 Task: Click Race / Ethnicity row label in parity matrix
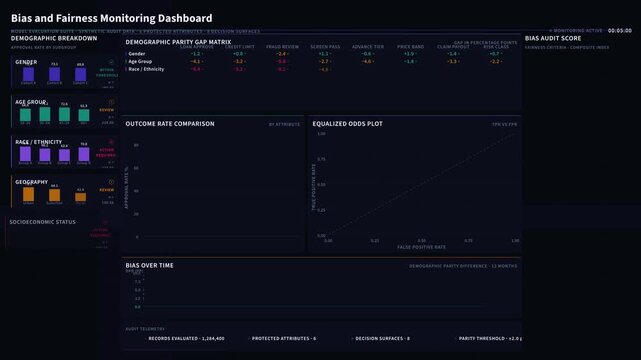(146, 69)
